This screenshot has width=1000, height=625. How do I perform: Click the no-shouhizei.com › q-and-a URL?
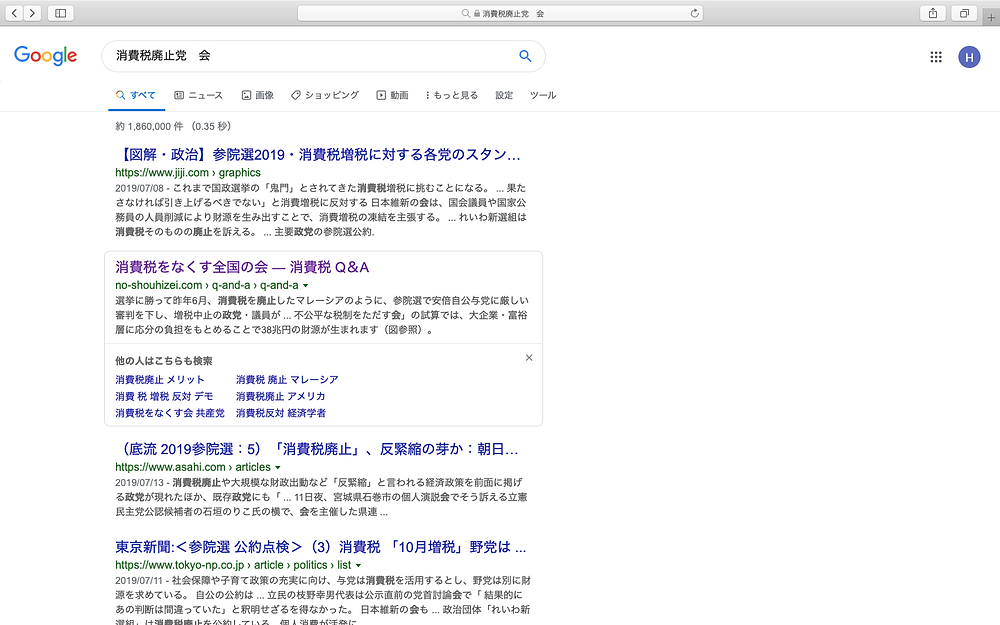[x=207, y=285]
